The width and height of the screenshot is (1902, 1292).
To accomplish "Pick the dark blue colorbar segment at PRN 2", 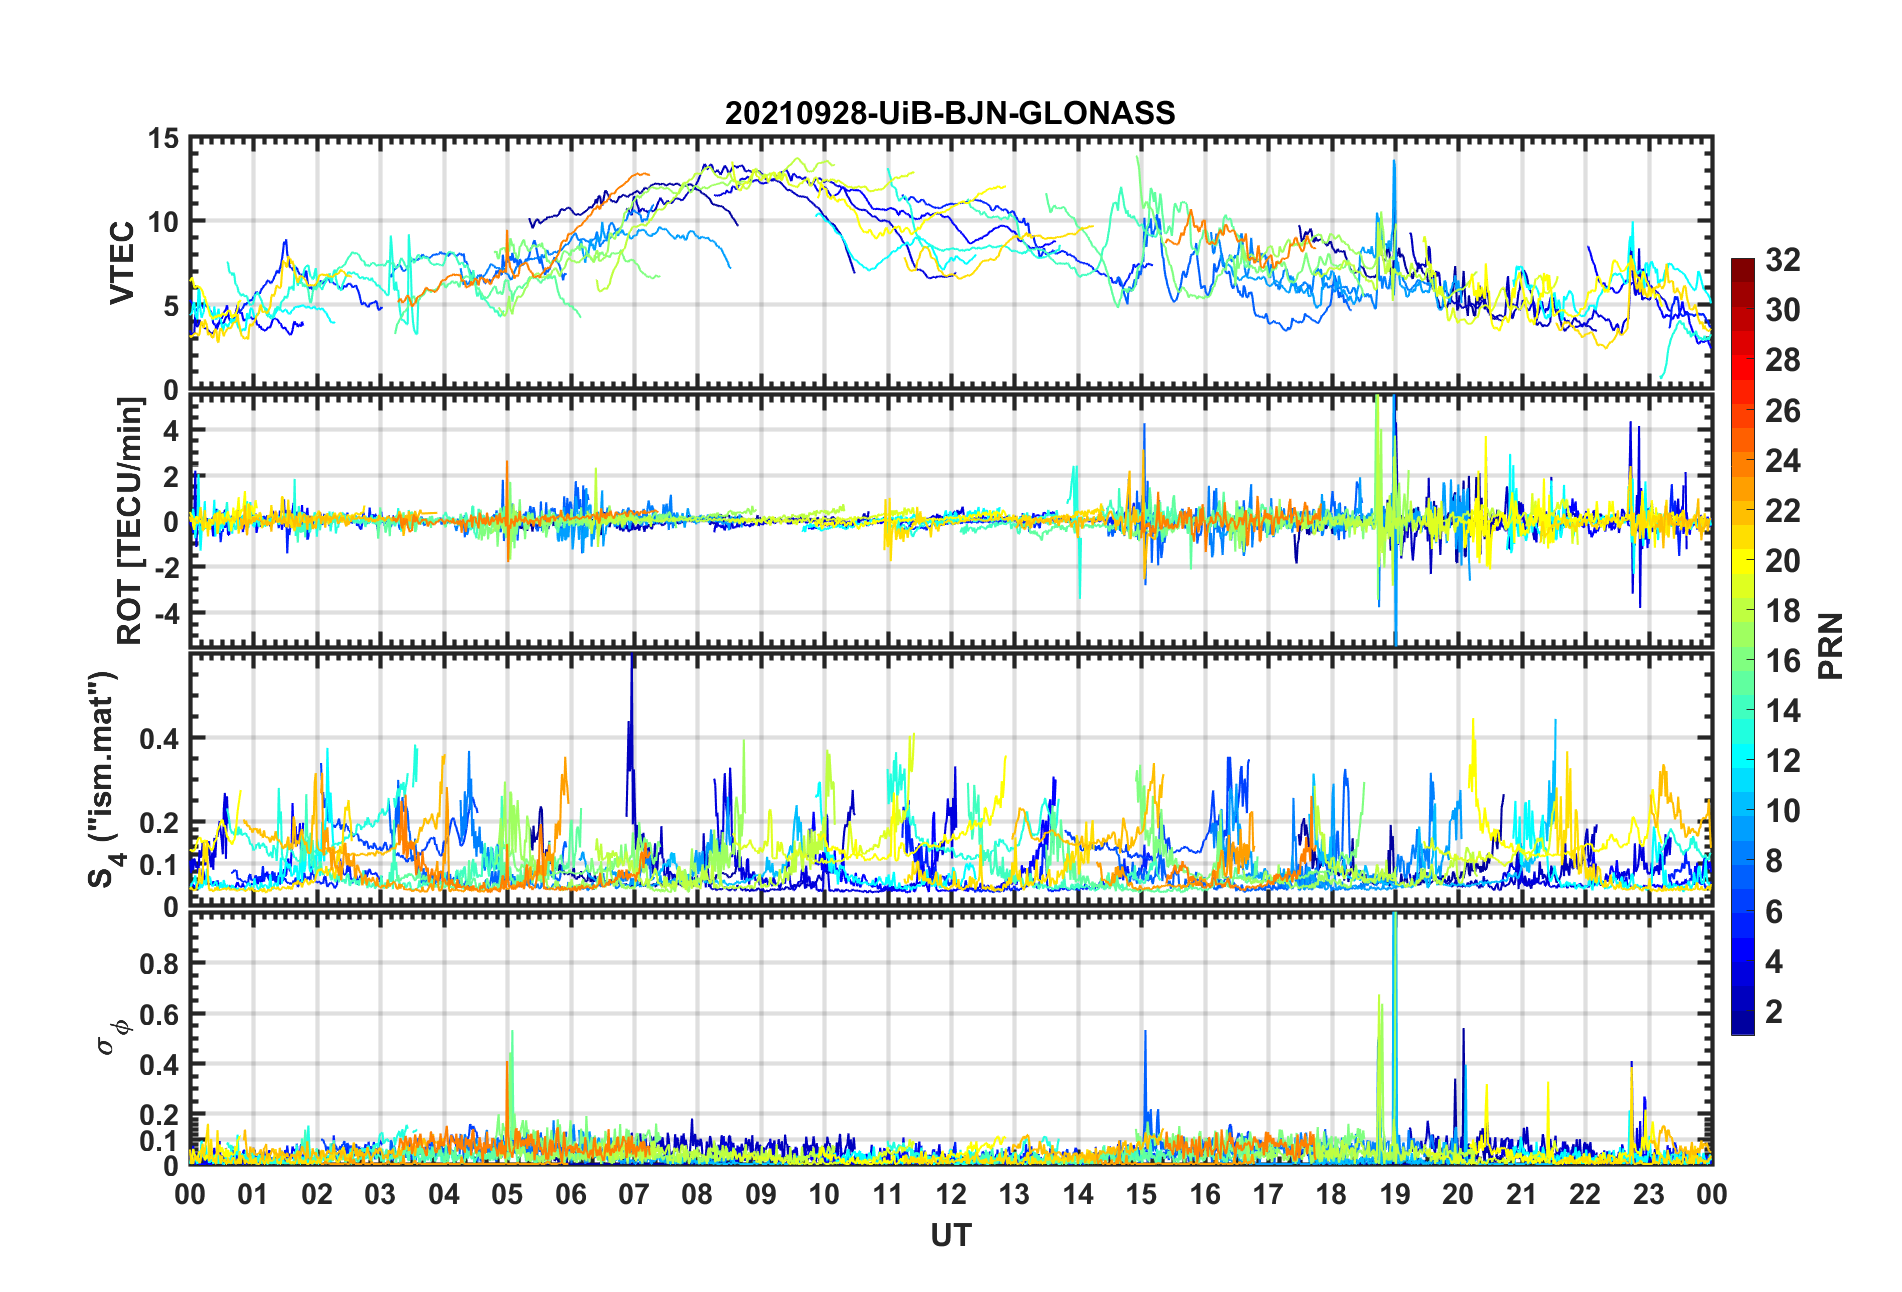I will point(1743,1013).
